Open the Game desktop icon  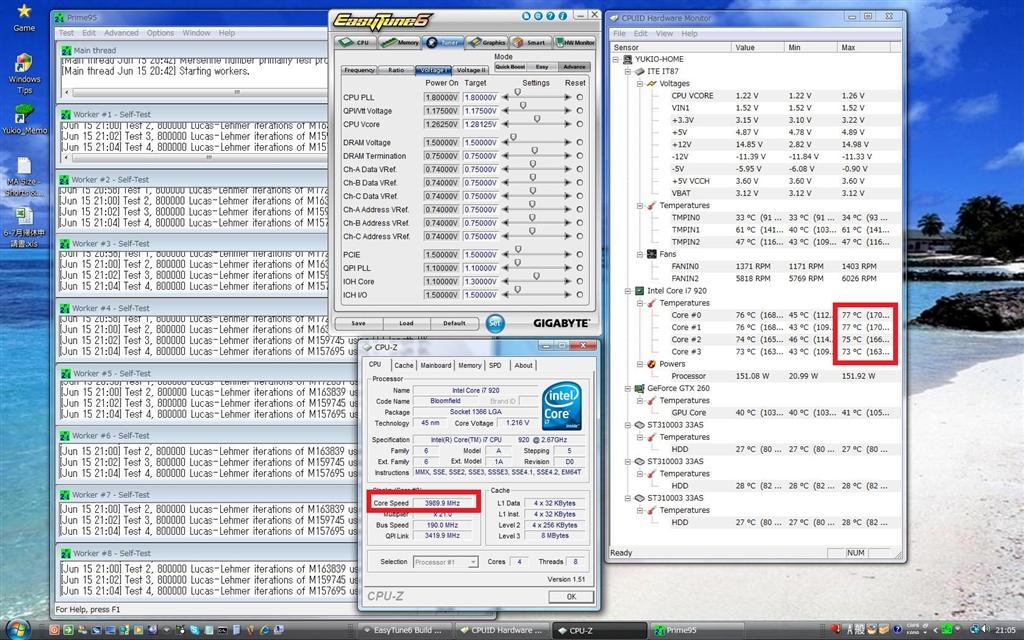point(24,18)
